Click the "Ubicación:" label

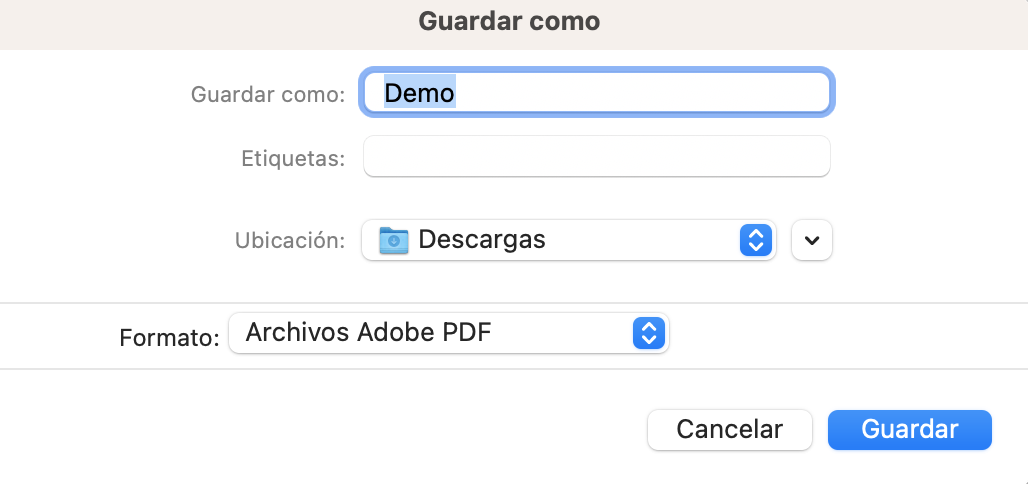point(290,240)
